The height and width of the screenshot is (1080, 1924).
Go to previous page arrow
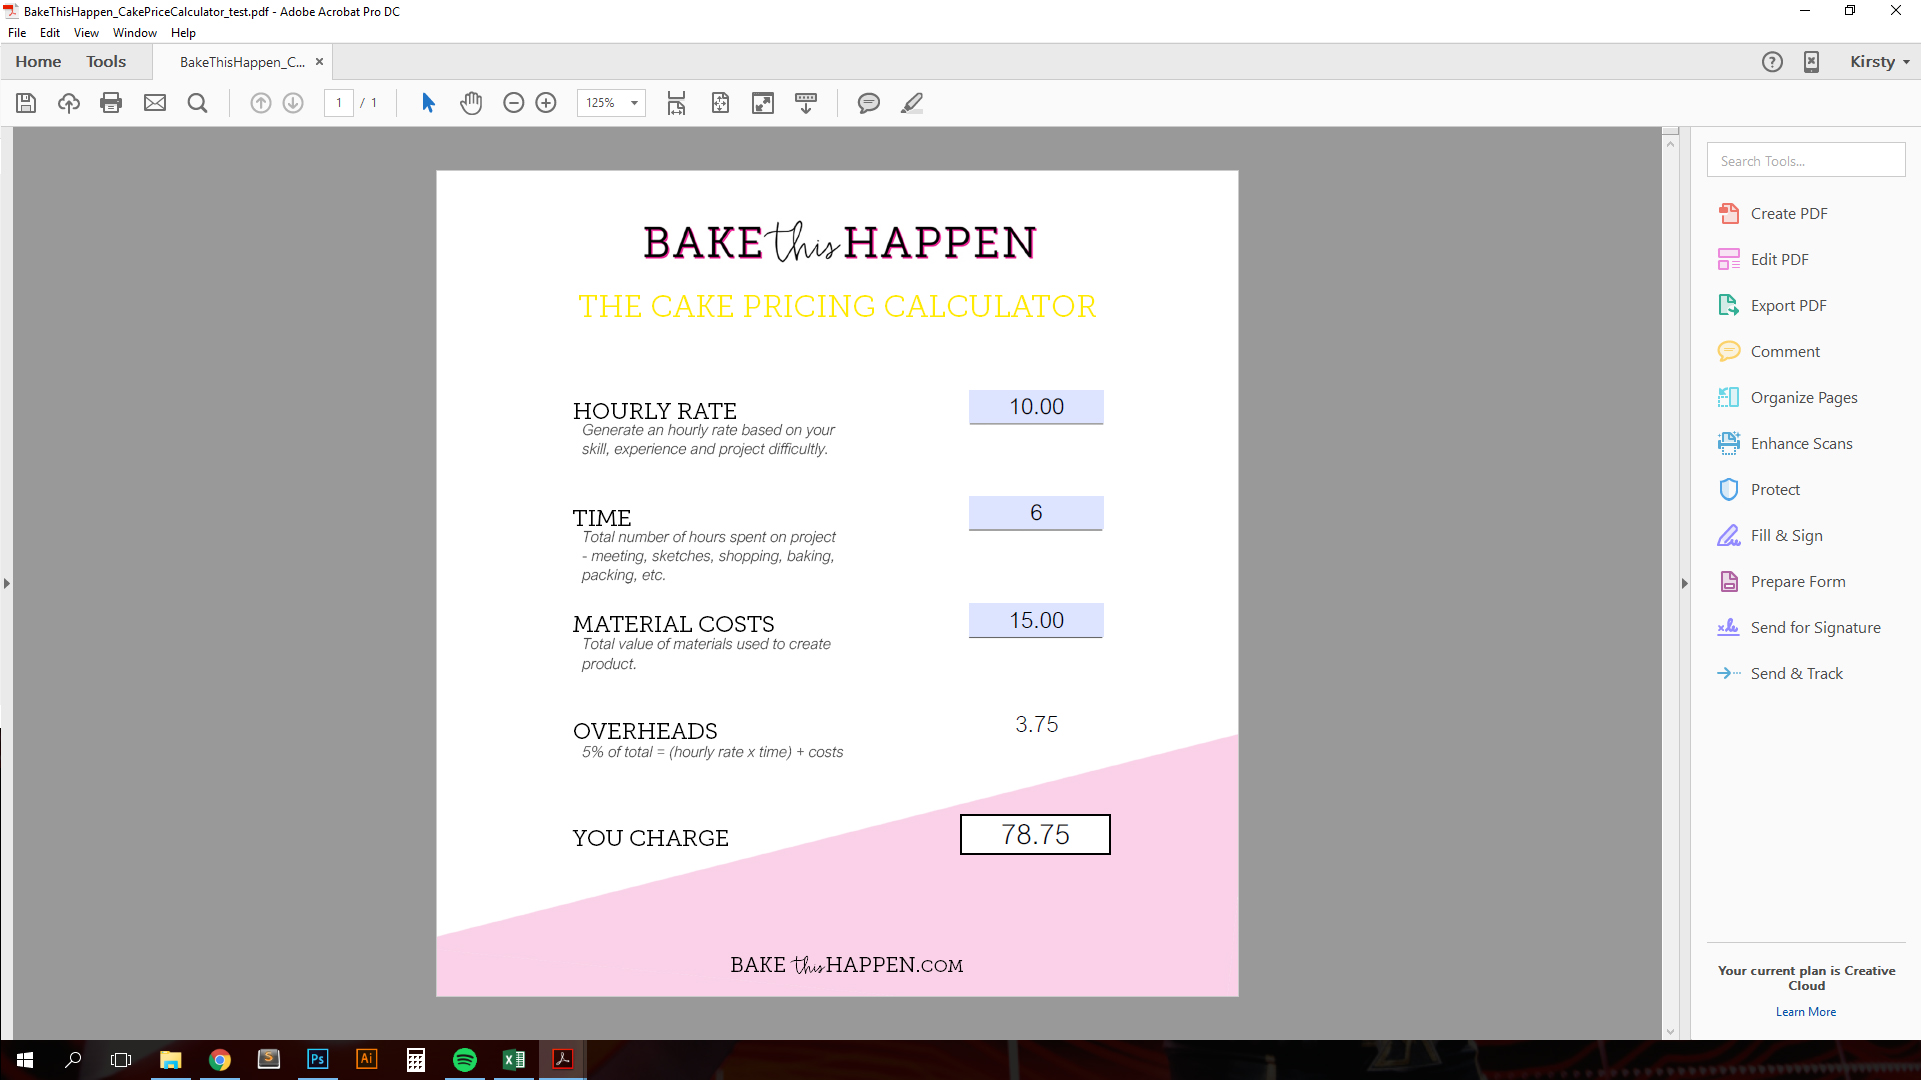(x=260, y=103)
